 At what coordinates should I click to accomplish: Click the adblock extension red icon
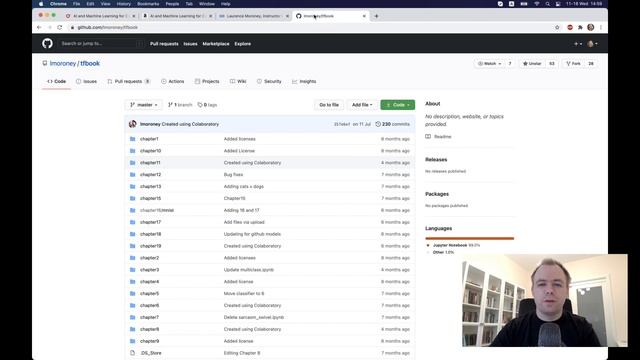coord(570,27)
